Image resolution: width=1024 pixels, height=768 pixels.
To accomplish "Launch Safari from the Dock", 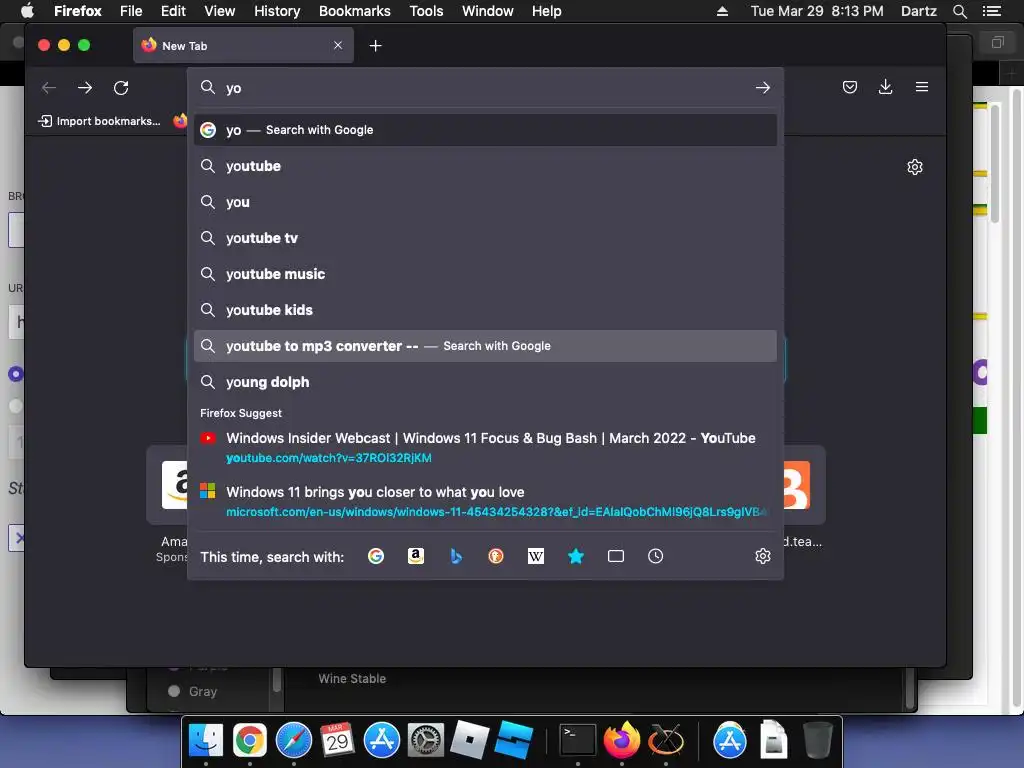I will 294,741.
